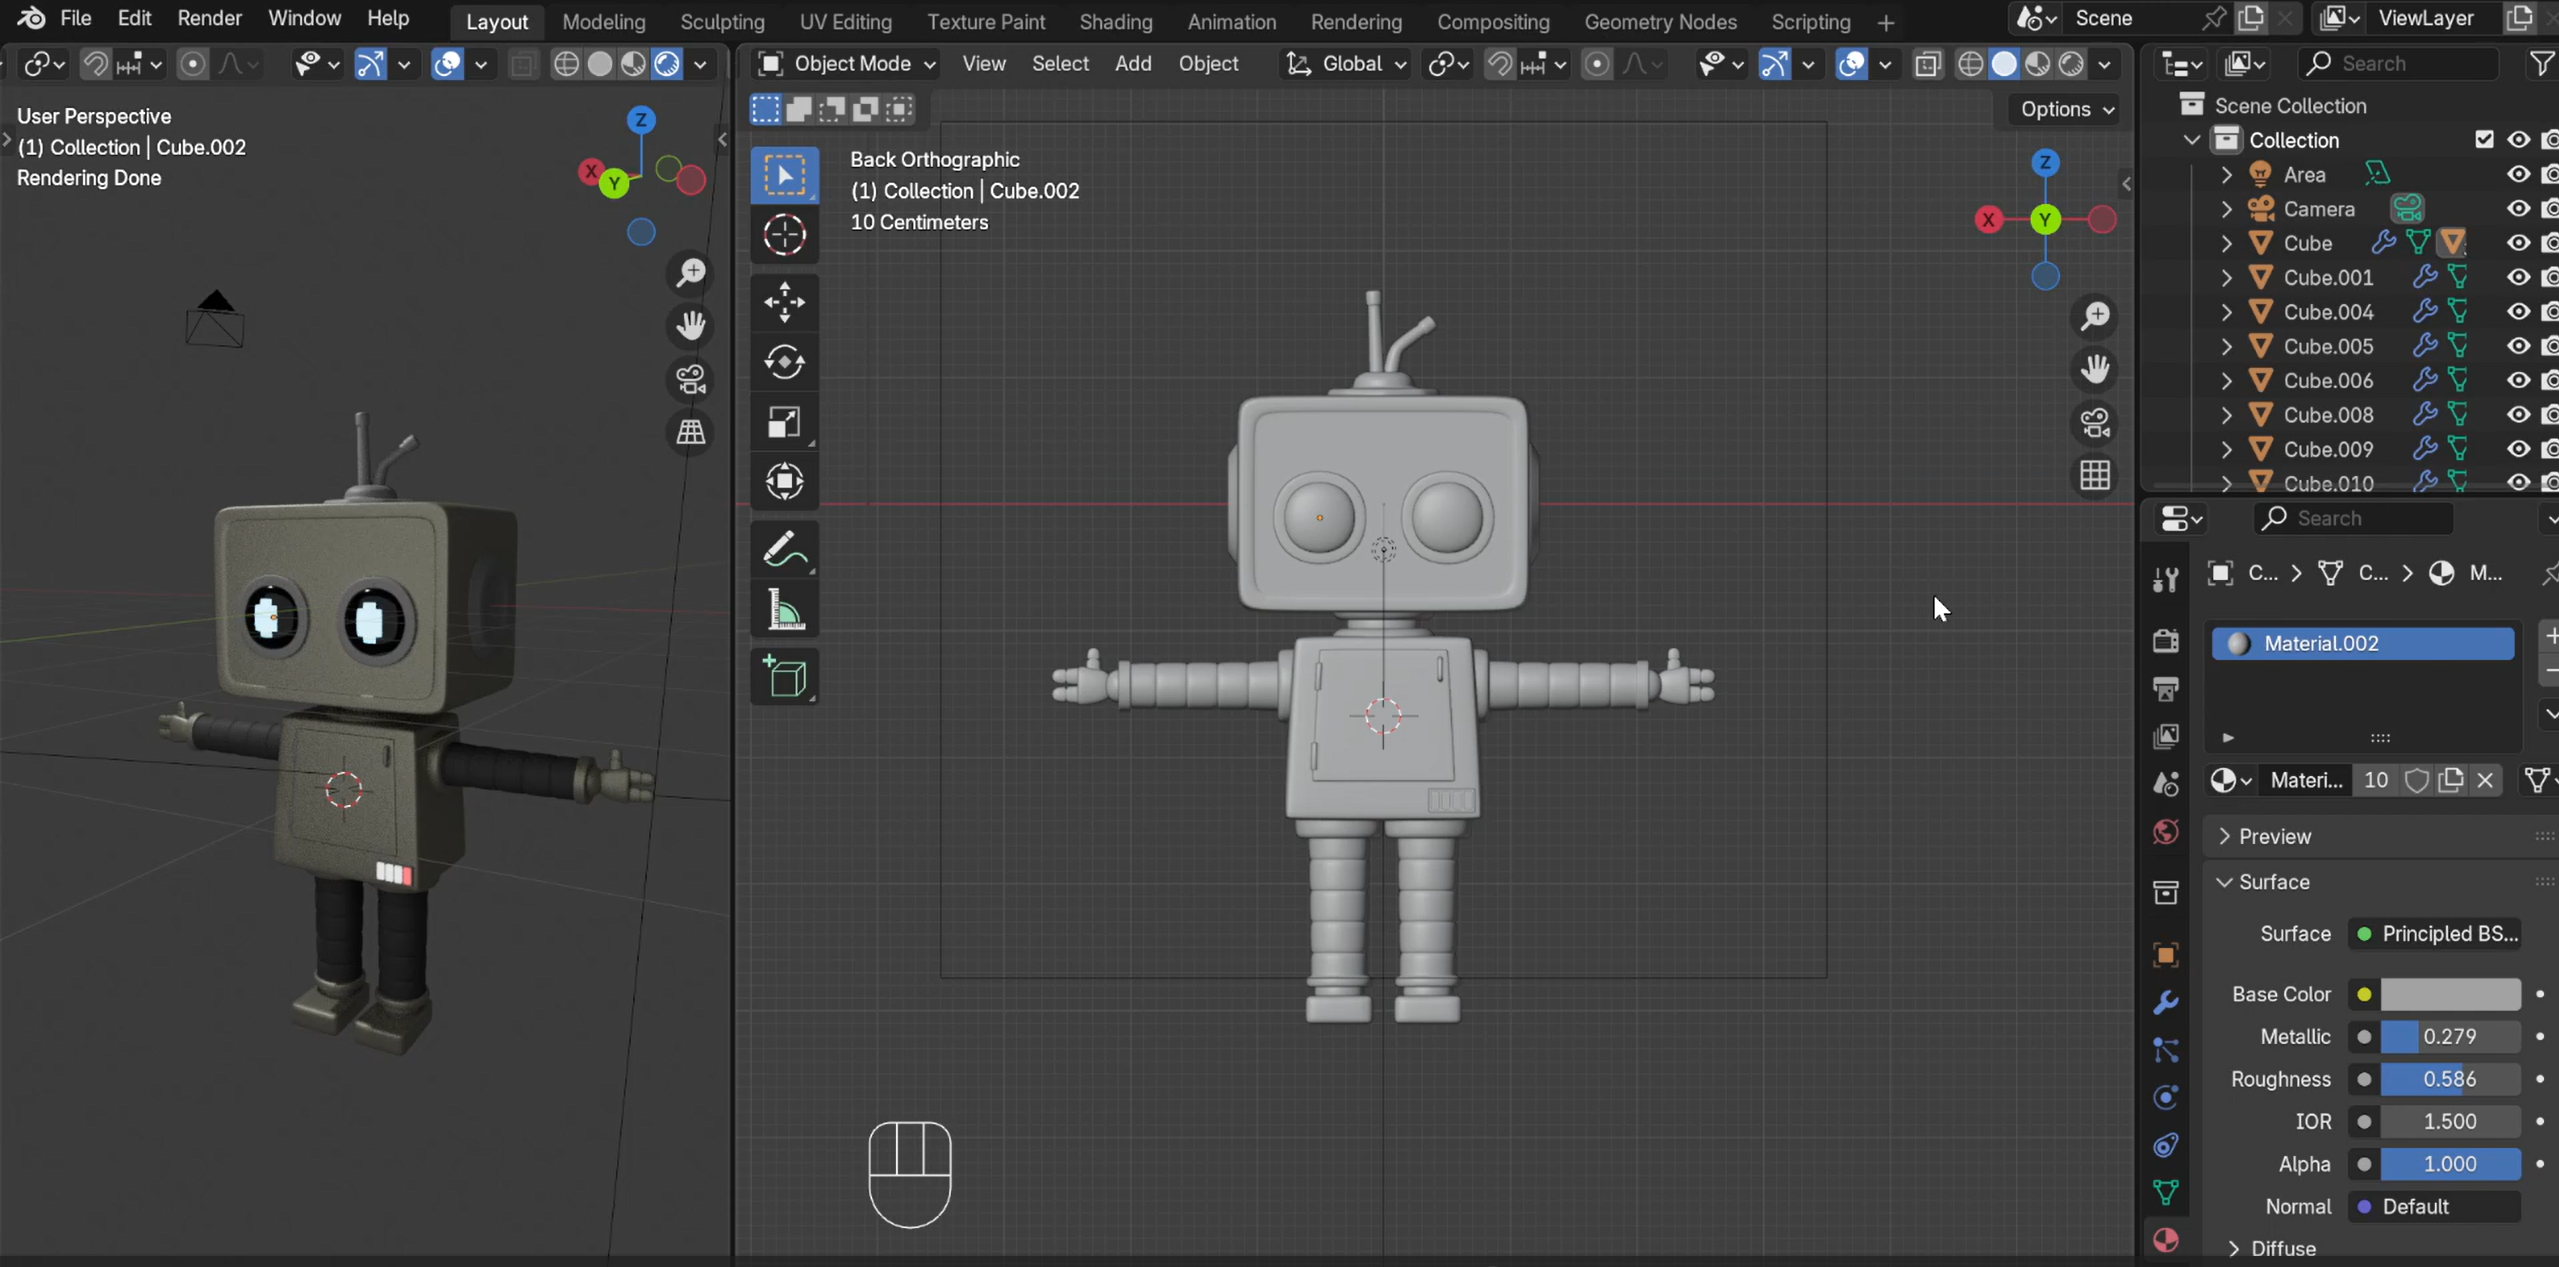This screenshot has width=2559, height=1267.
Task: Click the Base Color swatch
Action: coord(2450,994)
